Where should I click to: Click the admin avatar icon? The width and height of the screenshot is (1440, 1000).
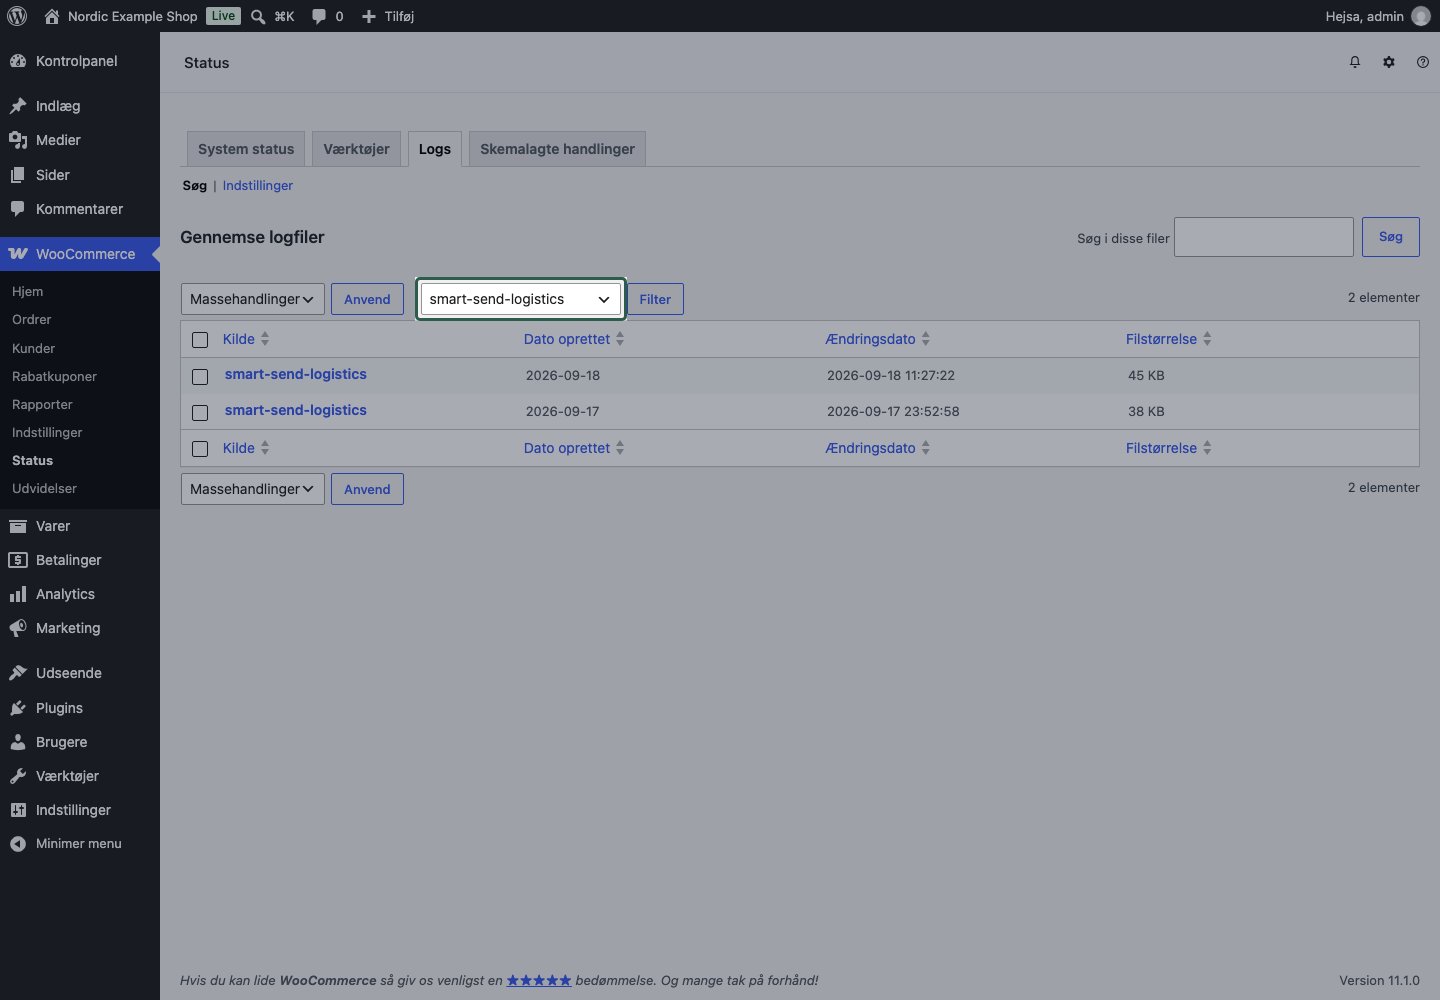[1421, 16]
